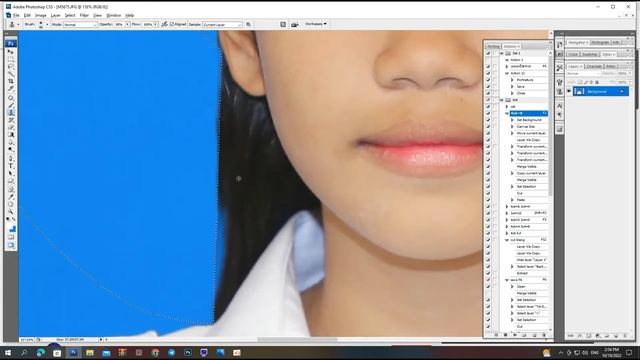
Task: Select the Rectangular Marquee tool
Action: pyautogui.click(x=11, y=59)
